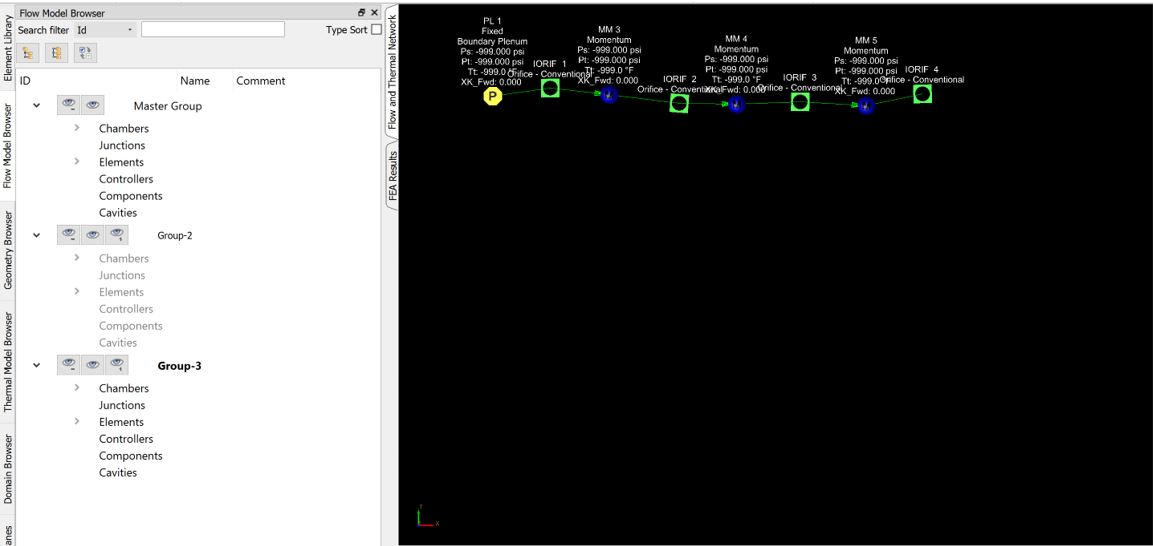The image size is (1153, 546).
Task: Click the PL 1 boundary plenum node
Action: 492,96
